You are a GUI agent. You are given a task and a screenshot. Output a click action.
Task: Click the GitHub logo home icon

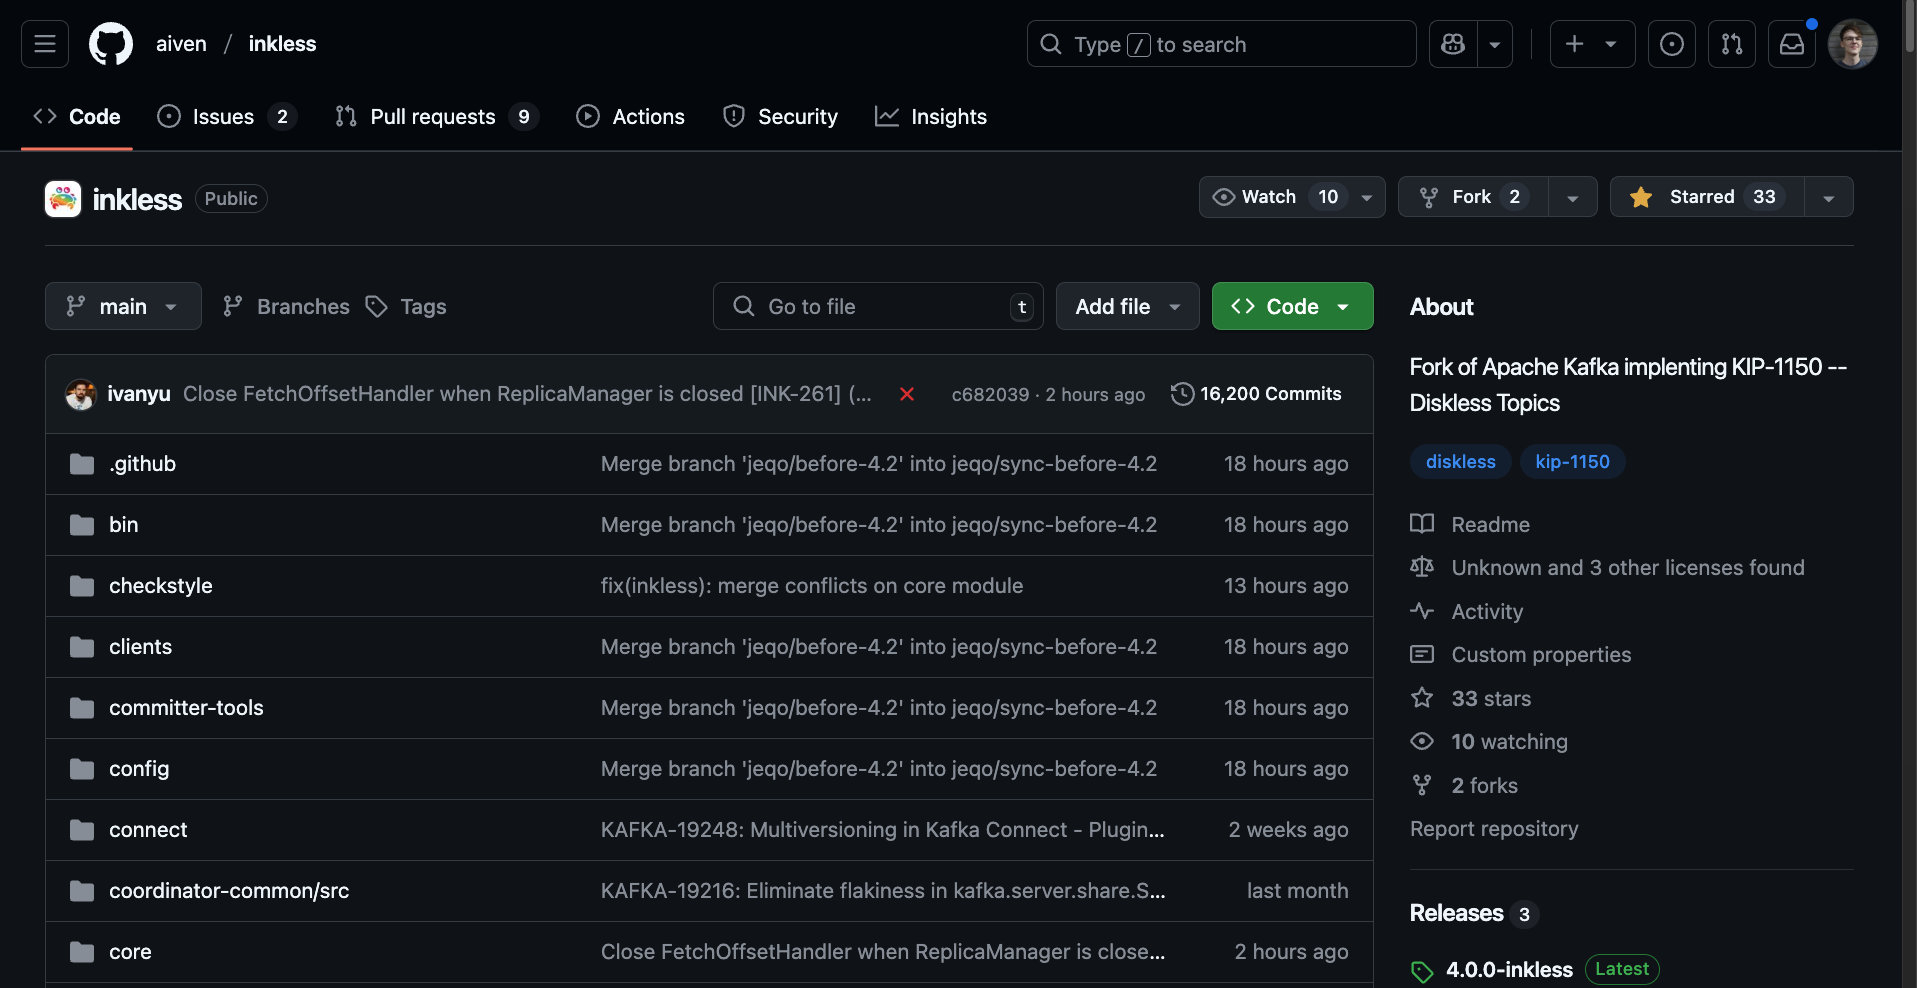pos(110,44)
